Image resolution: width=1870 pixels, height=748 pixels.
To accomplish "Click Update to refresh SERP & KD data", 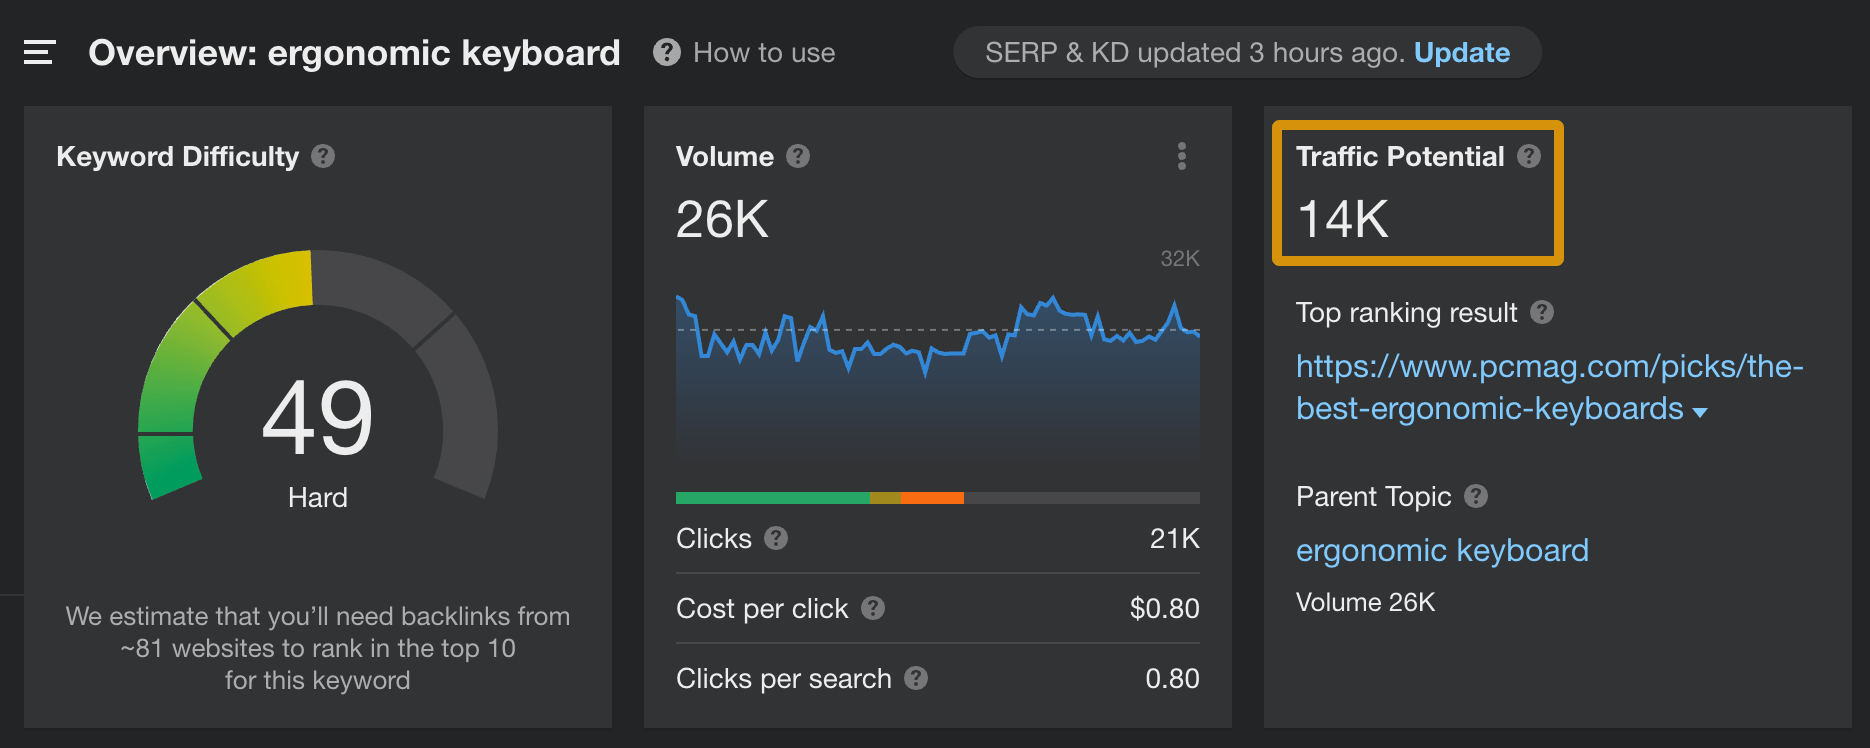I will [x=1462, y=52].
